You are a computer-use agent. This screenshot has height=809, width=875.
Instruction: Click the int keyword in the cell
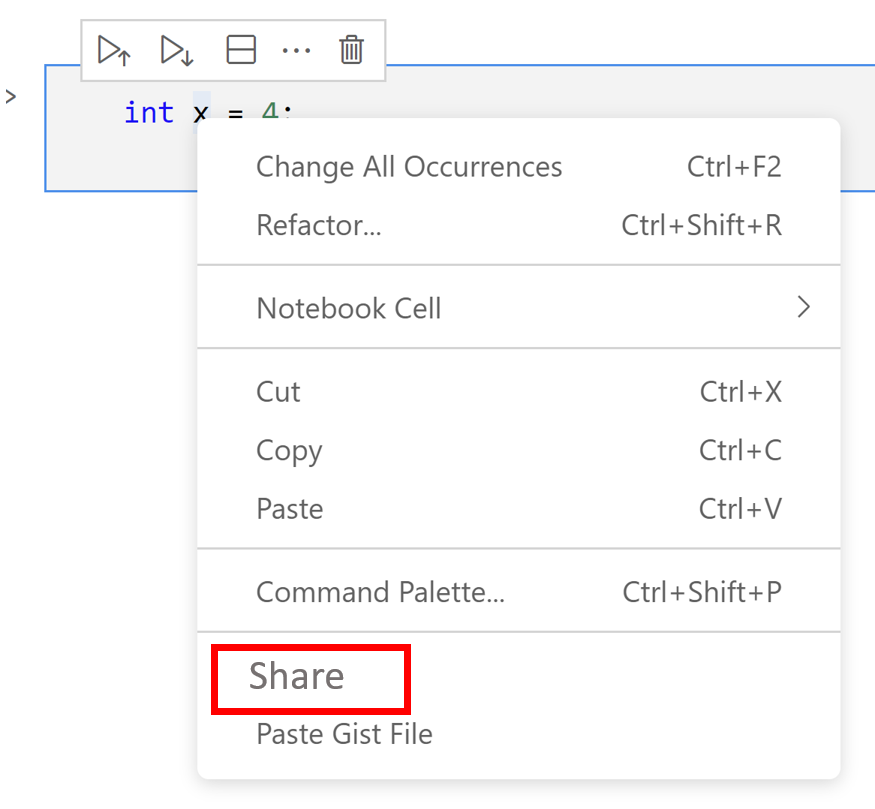click(148, 112)
